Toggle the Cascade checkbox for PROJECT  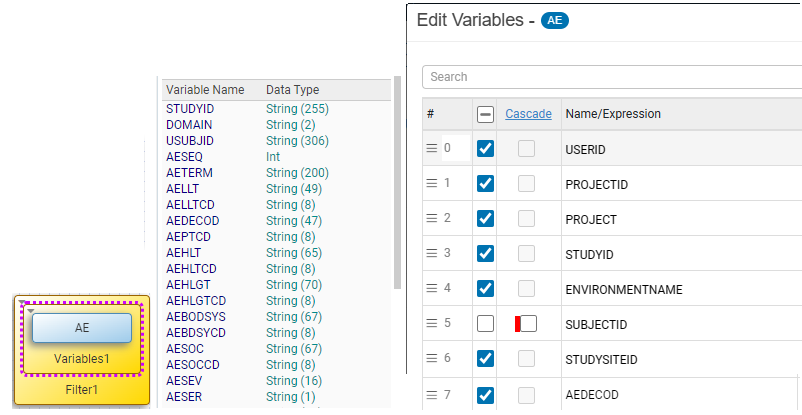pos(526,219)
